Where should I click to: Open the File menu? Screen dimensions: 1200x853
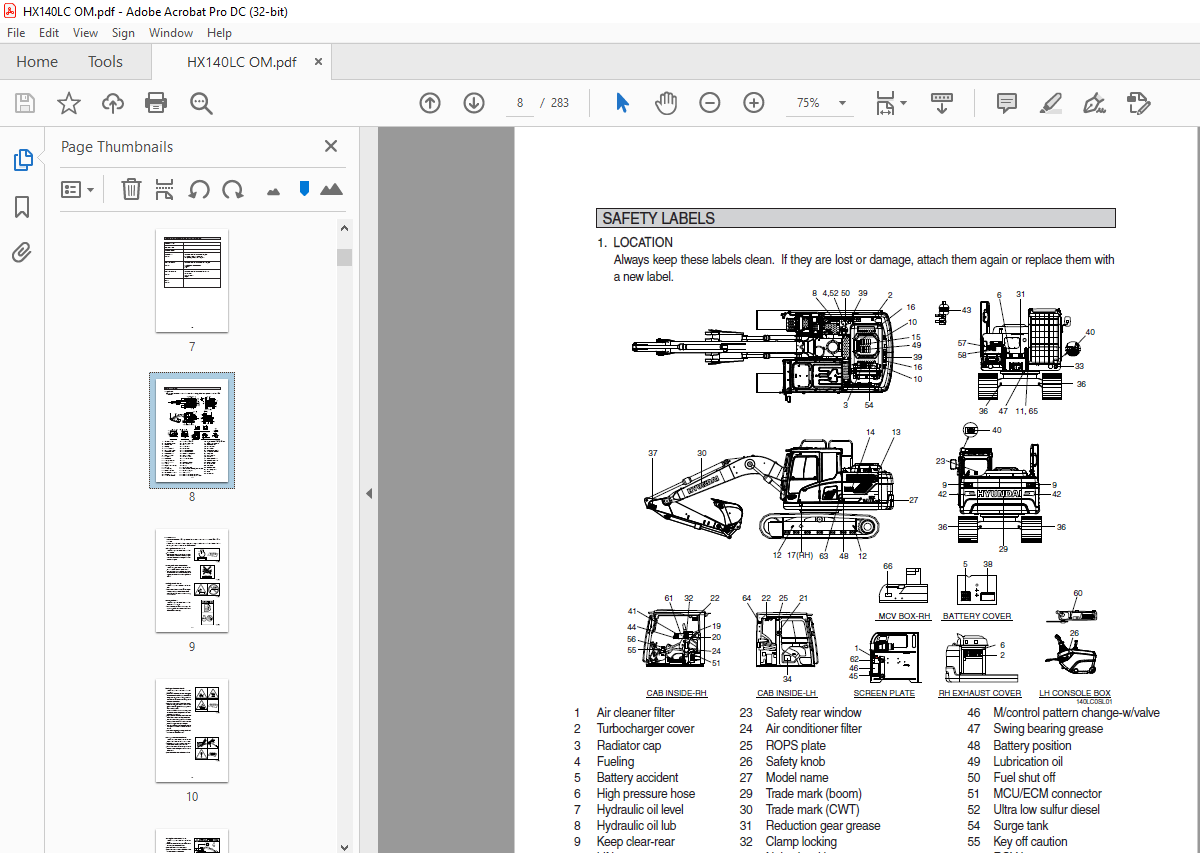click(16, 33)
